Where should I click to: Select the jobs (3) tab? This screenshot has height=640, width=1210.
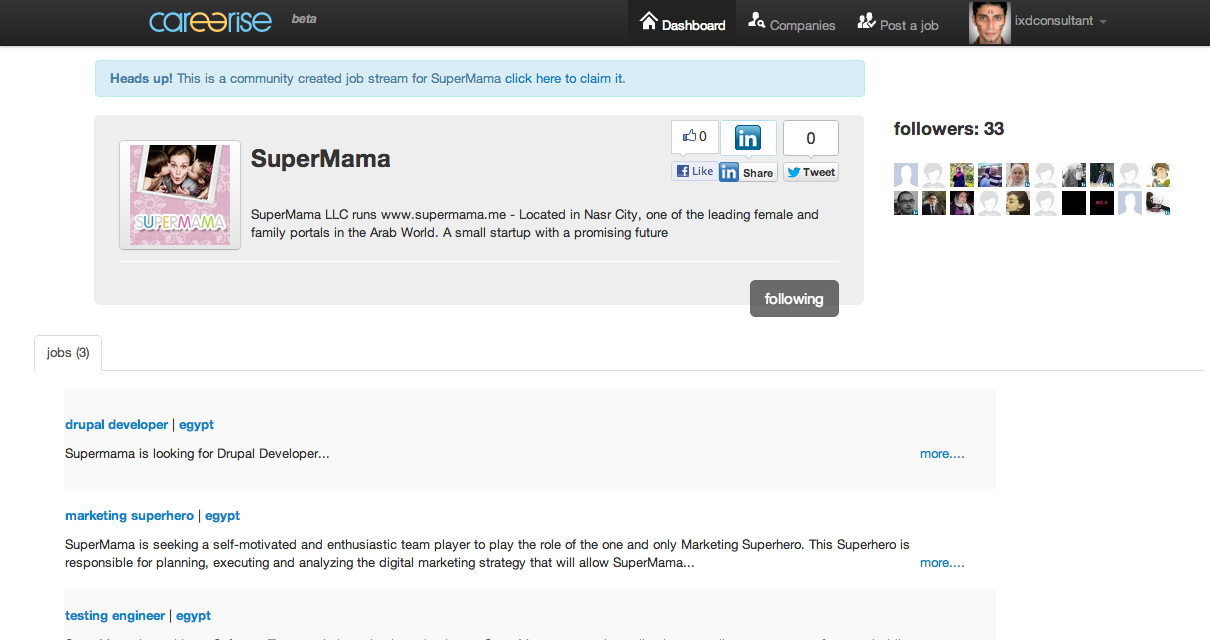68,353
